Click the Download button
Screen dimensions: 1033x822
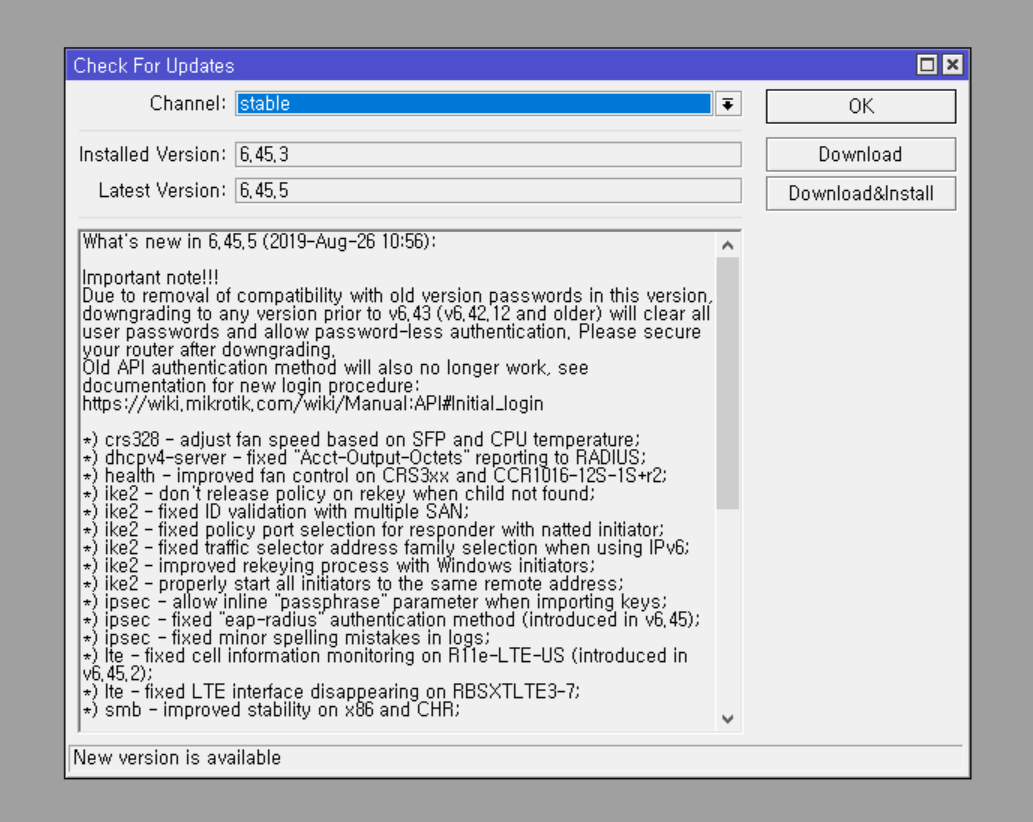pyautogui.click(x=860, y=154)
